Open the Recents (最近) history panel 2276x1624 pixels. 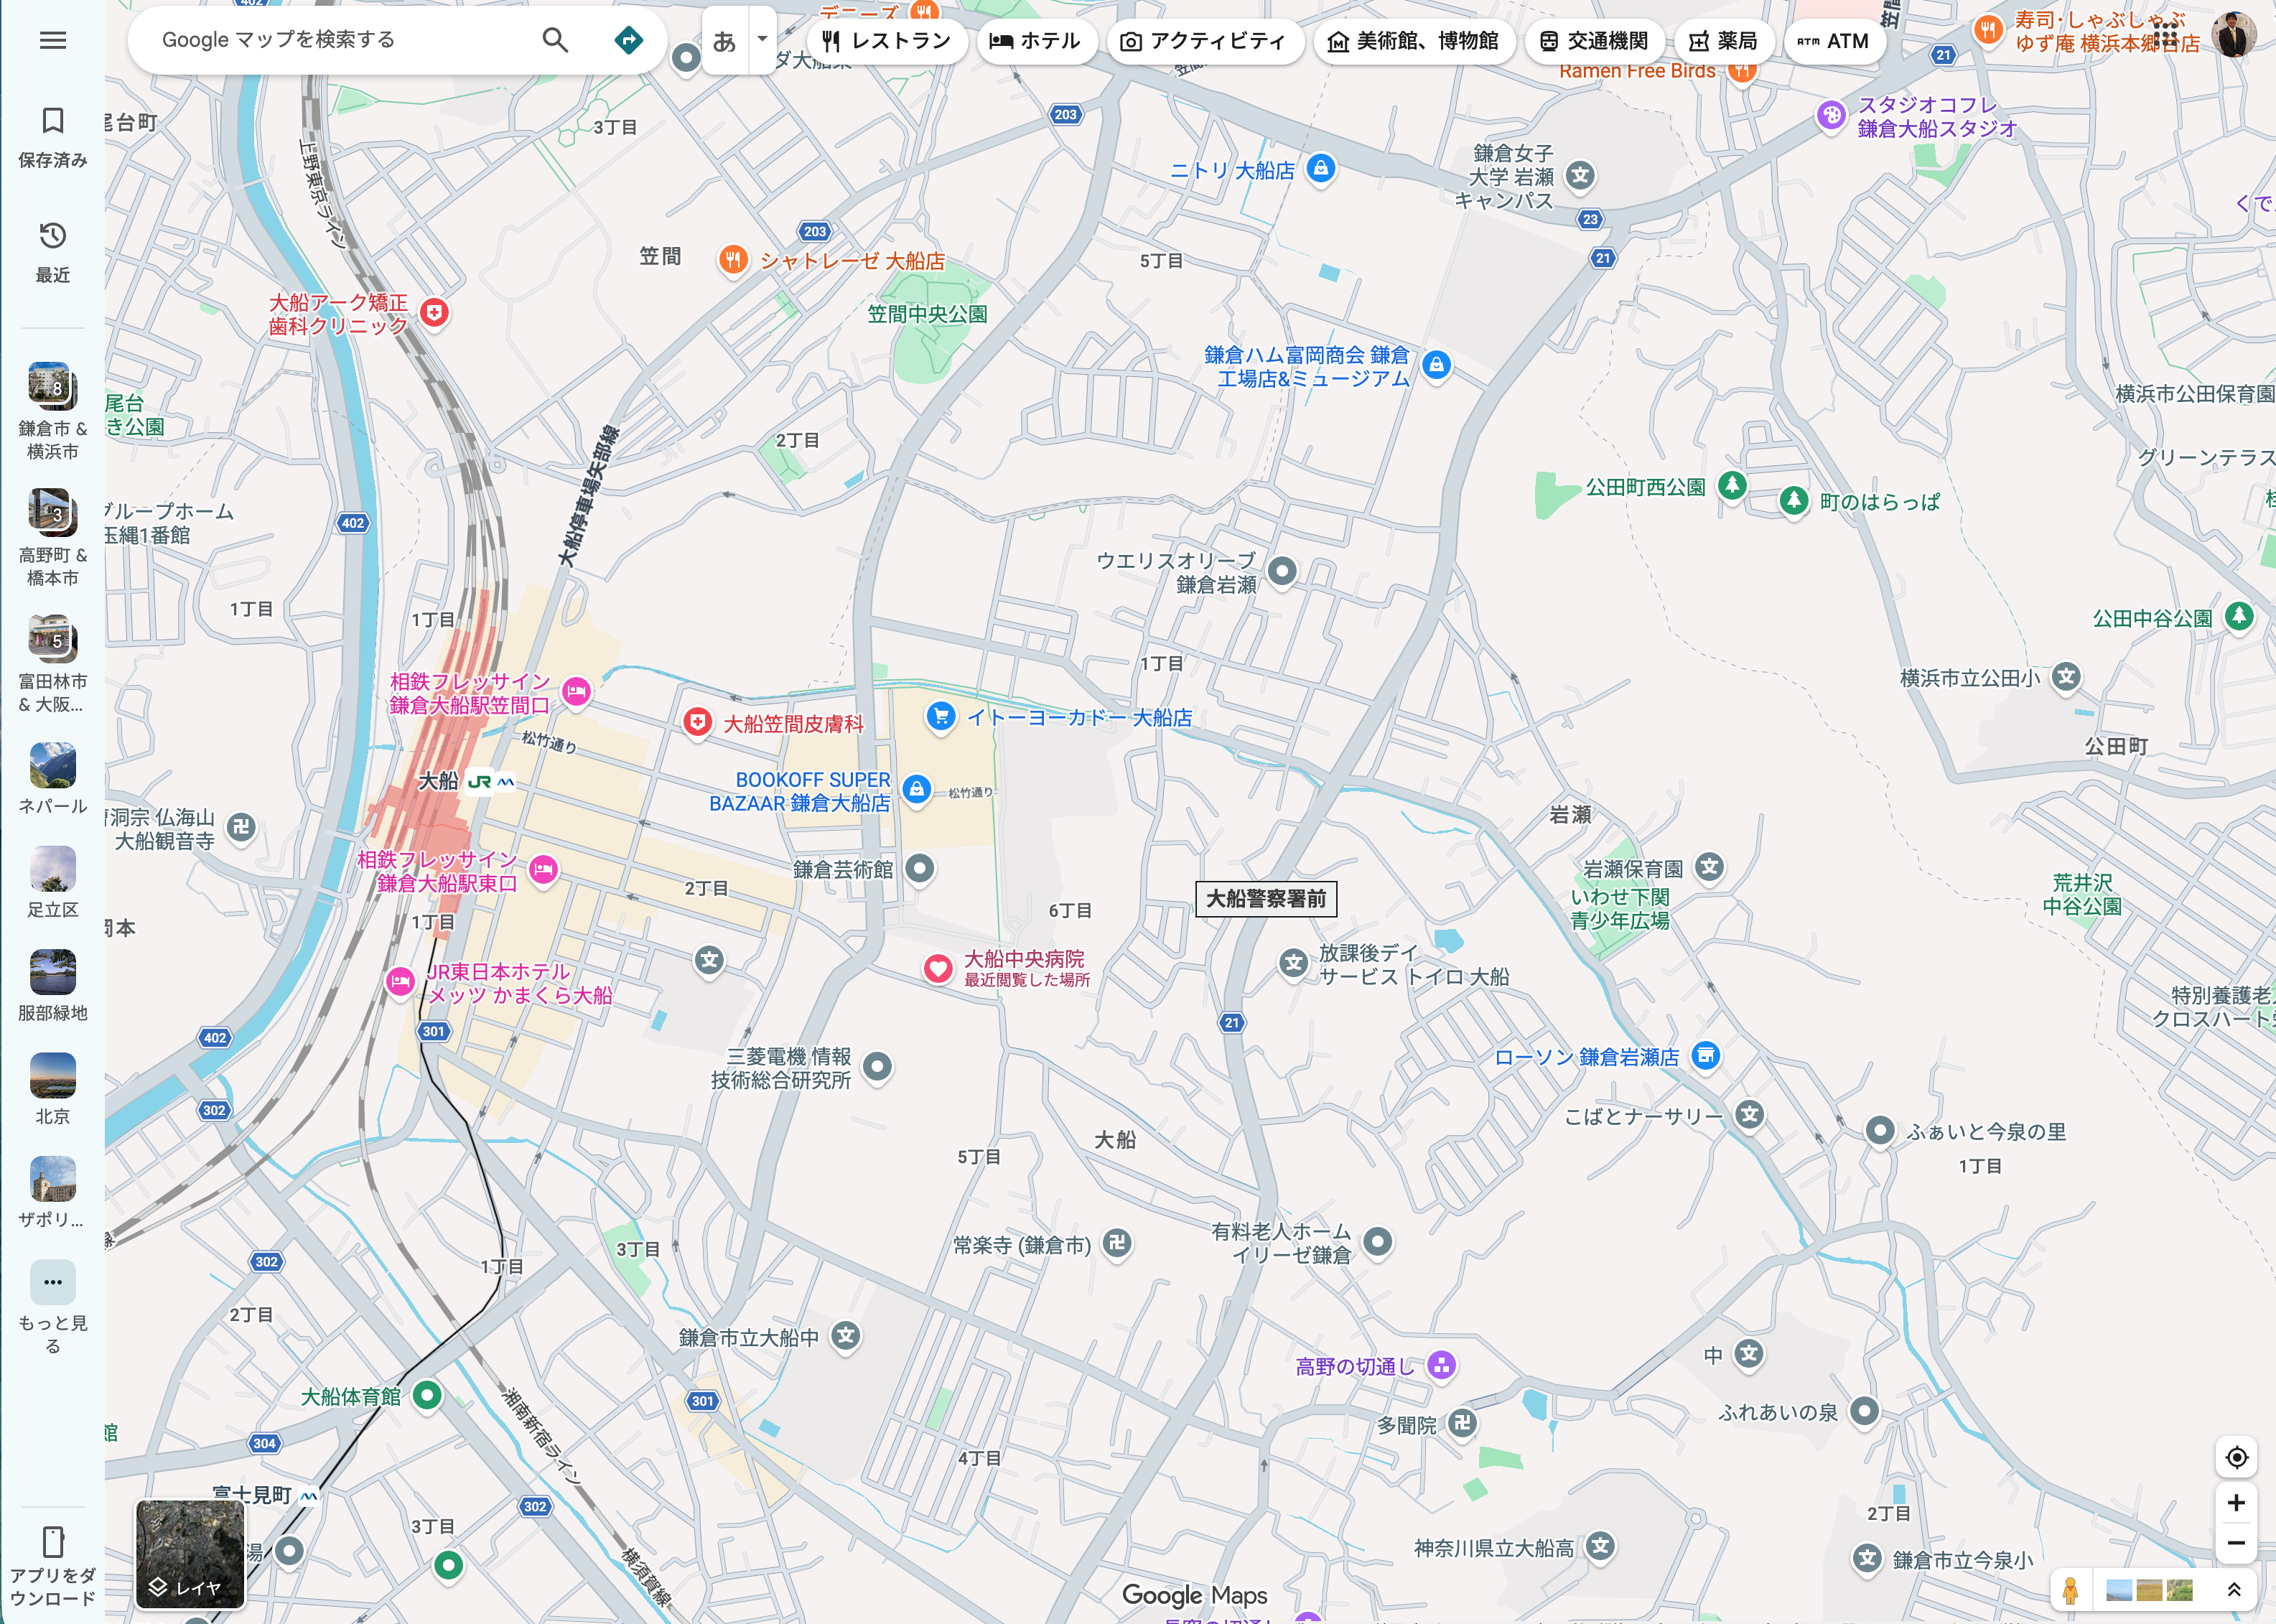[53, 252]
